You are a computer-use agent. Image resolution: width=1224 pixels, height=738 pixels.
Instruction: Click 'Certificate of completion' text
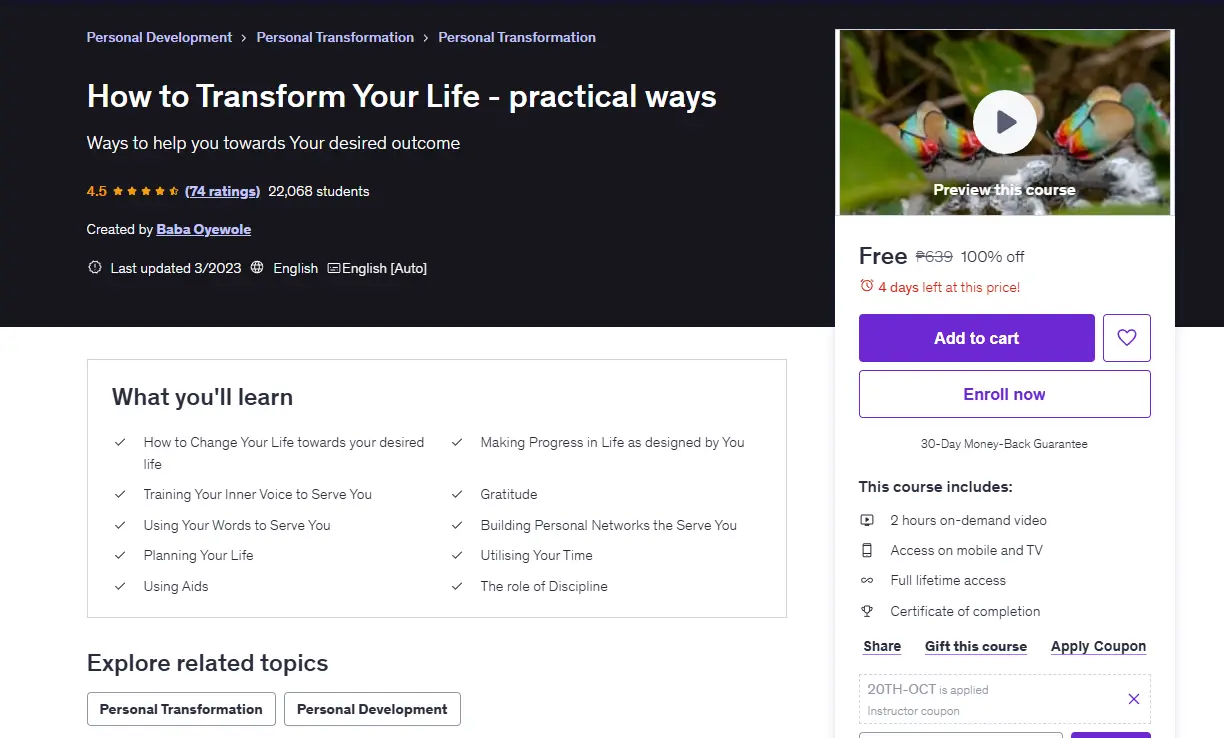(965, 611)
